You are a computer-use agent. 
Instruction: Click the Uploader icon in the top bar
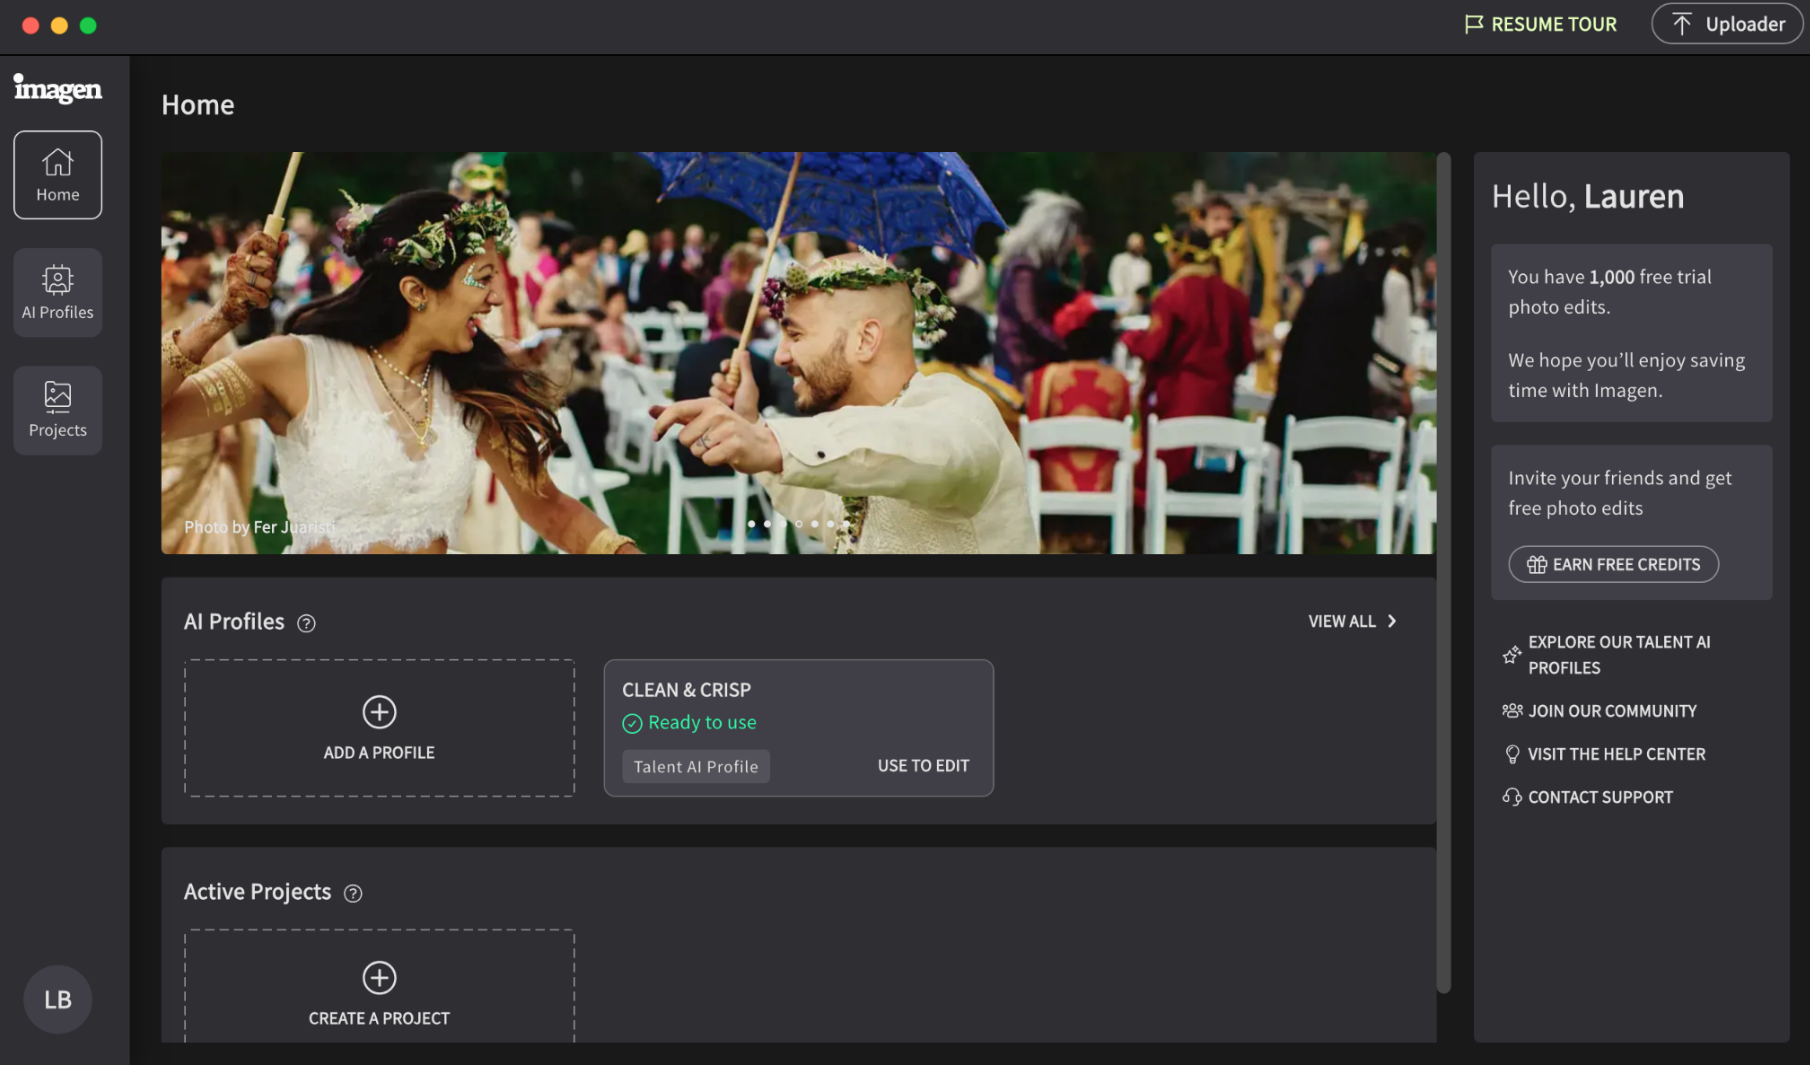click(1683, 23)
